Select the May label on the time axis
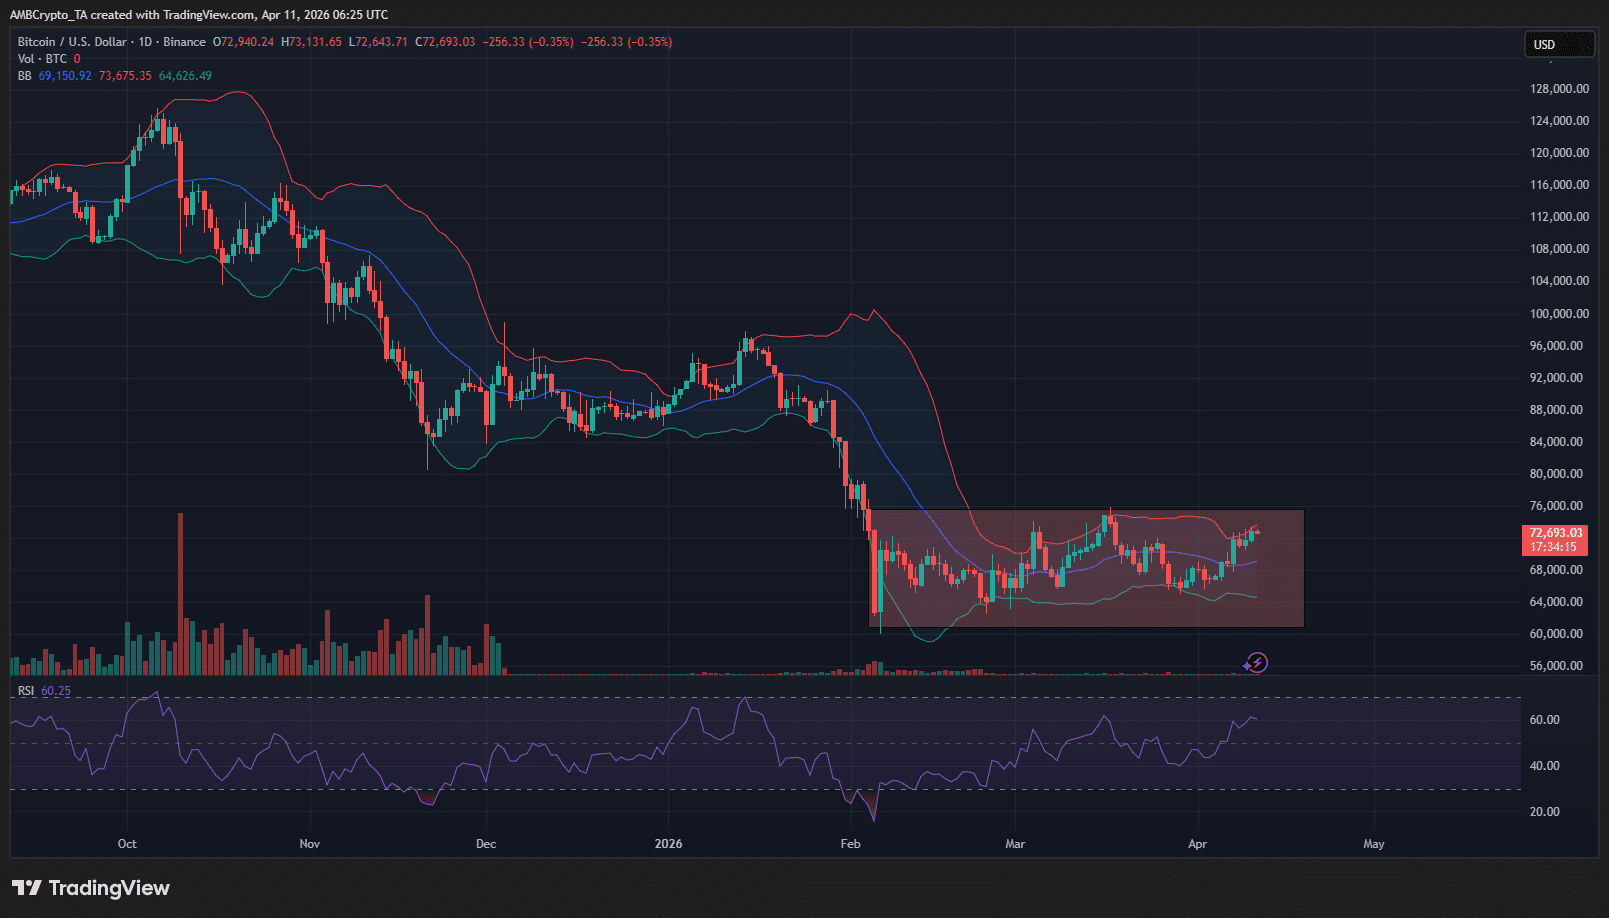The width and height of the screenshot is (1609, 918). (x=1373, y=844)
